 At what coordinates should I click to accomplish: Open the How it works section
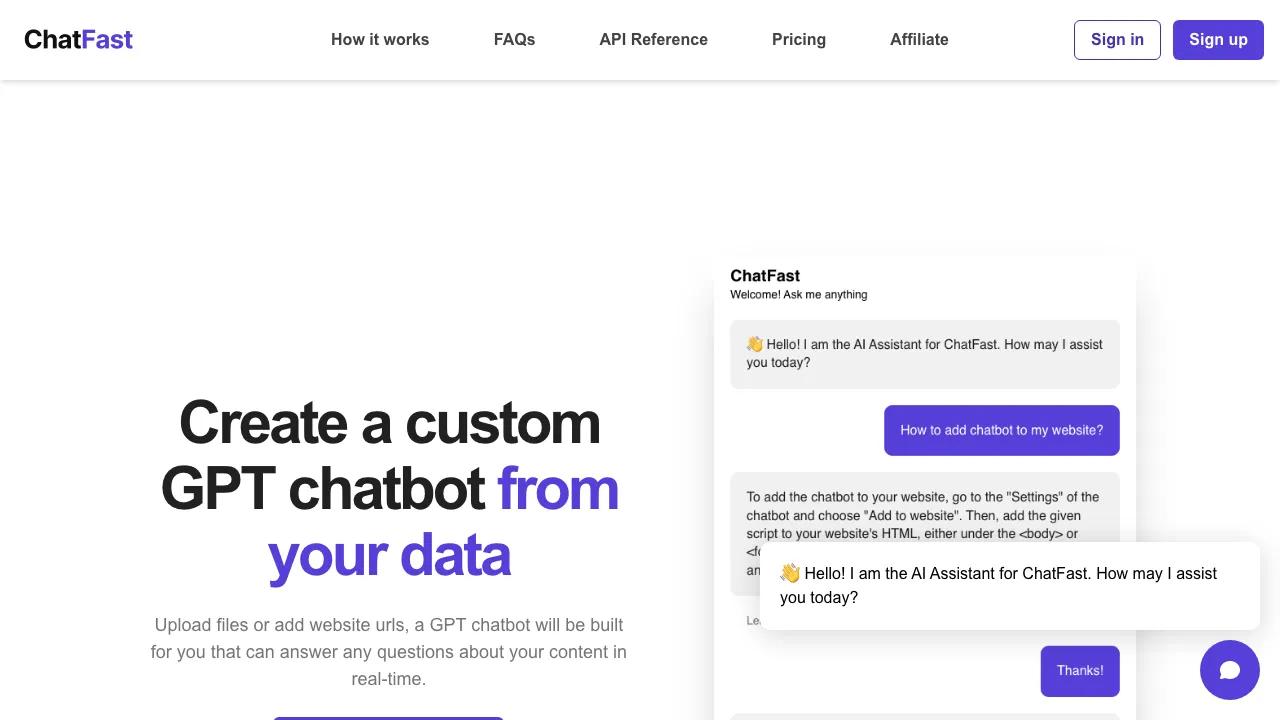point(380,40)
